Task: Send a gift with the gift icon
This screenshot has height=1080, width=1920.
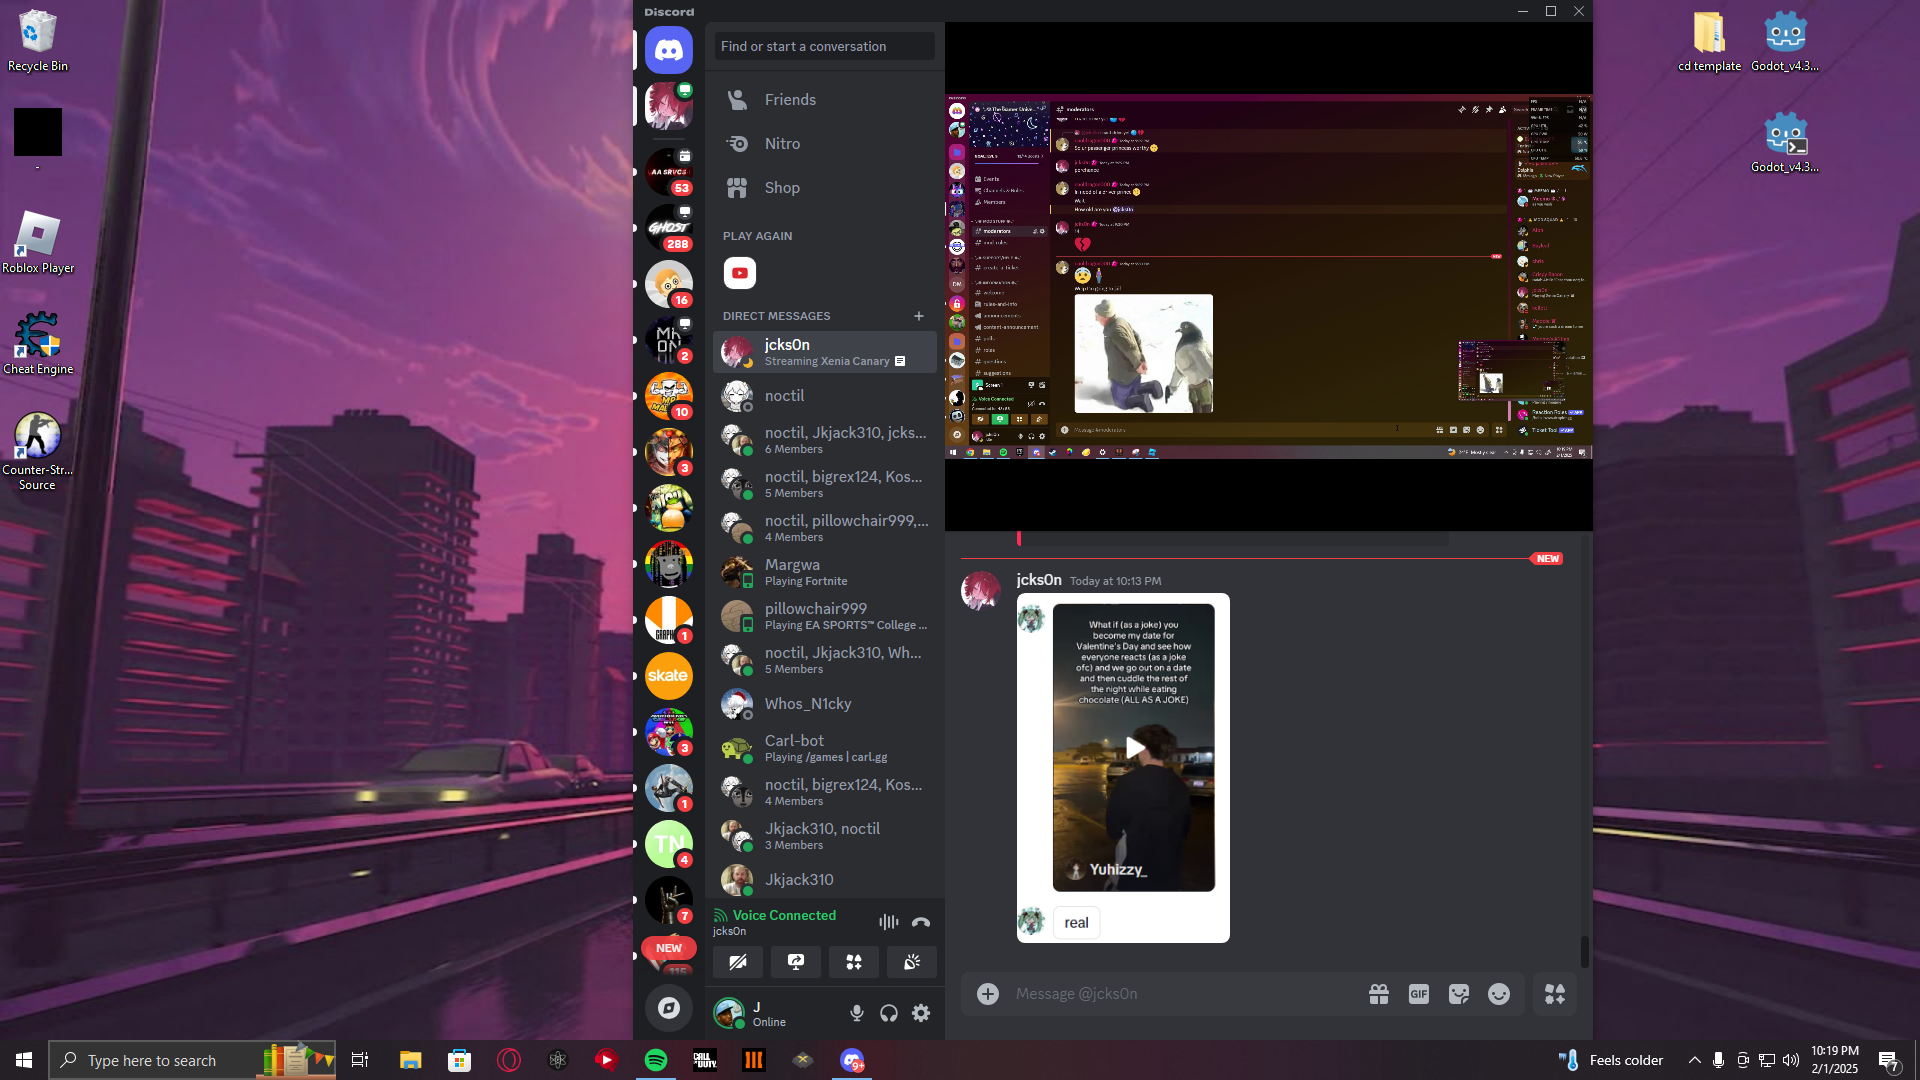Action: coord(1379,994)
